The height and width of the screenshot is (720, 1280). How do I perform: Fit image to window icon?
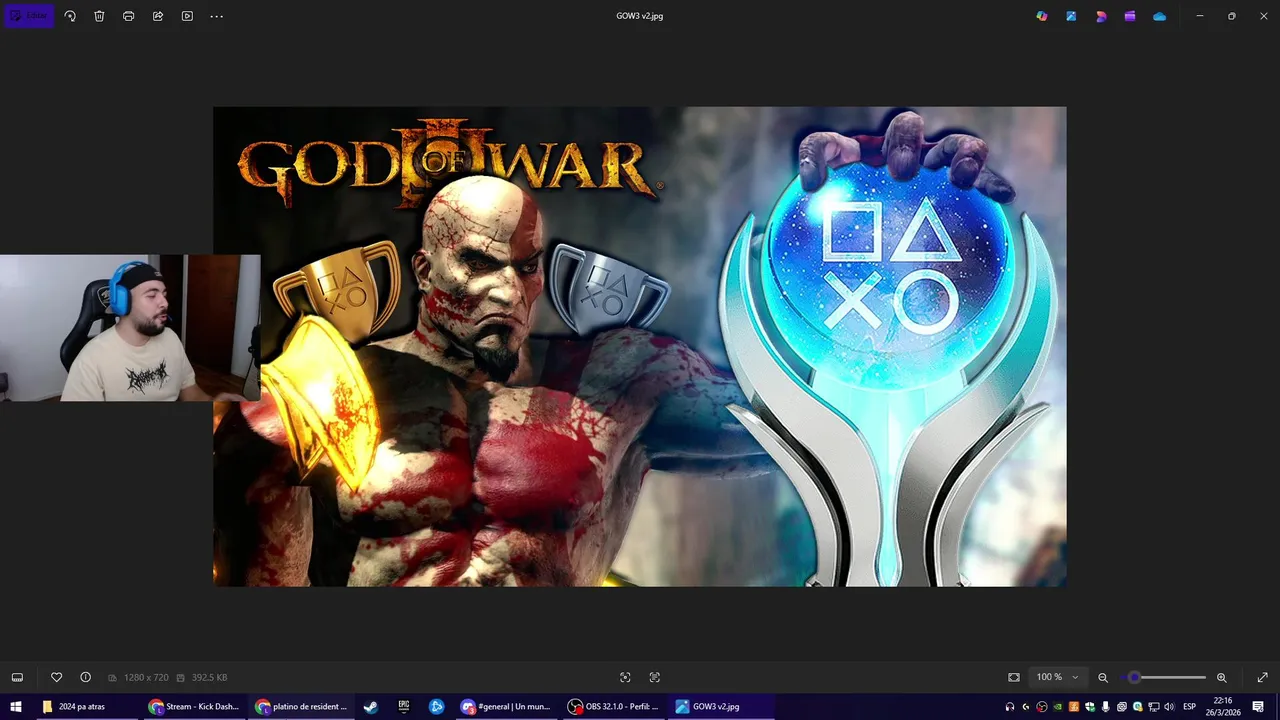1014,677
